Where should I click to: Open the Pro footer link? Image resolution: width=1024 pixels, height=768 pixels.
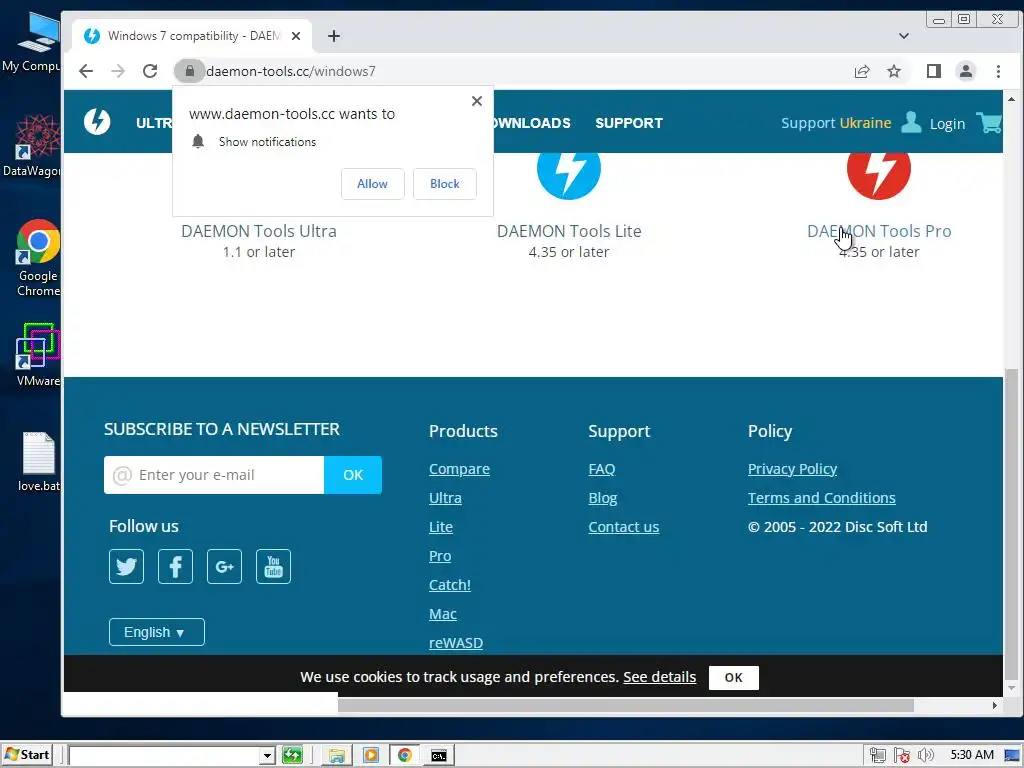click(440, 556)
